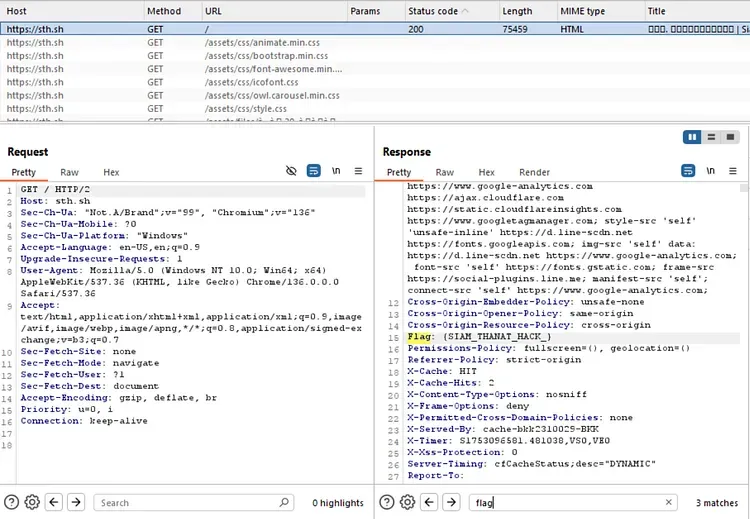Select row /assets/css/font-awesome.min
Screen dimensions: 750x519
tap(375, 69)
